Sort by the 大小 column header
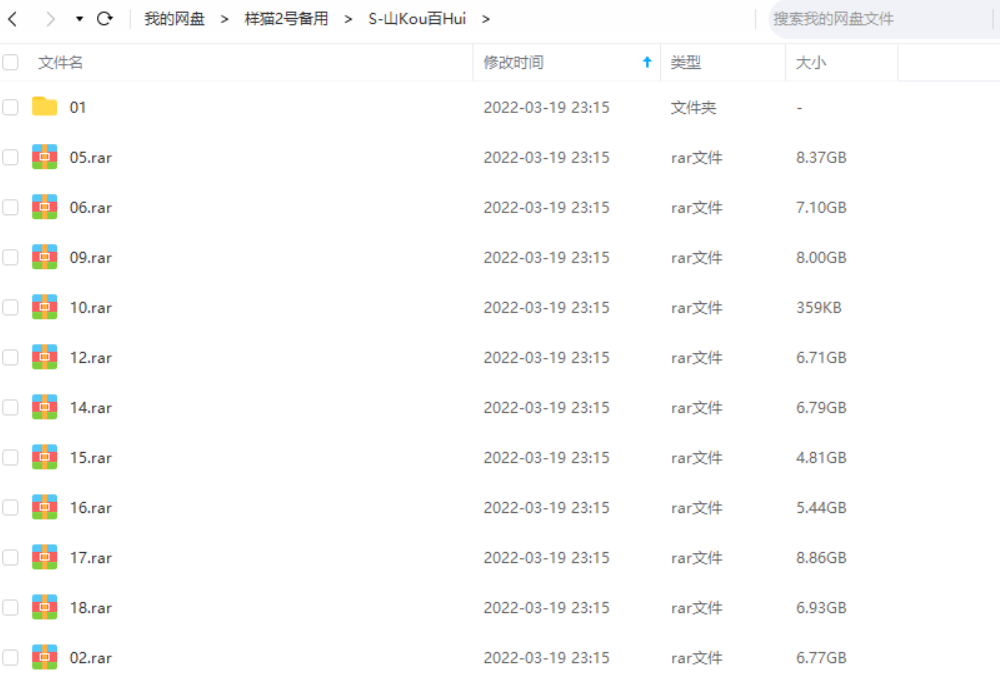This screenshot has width=1000, height=674. (x=810, y=63)
